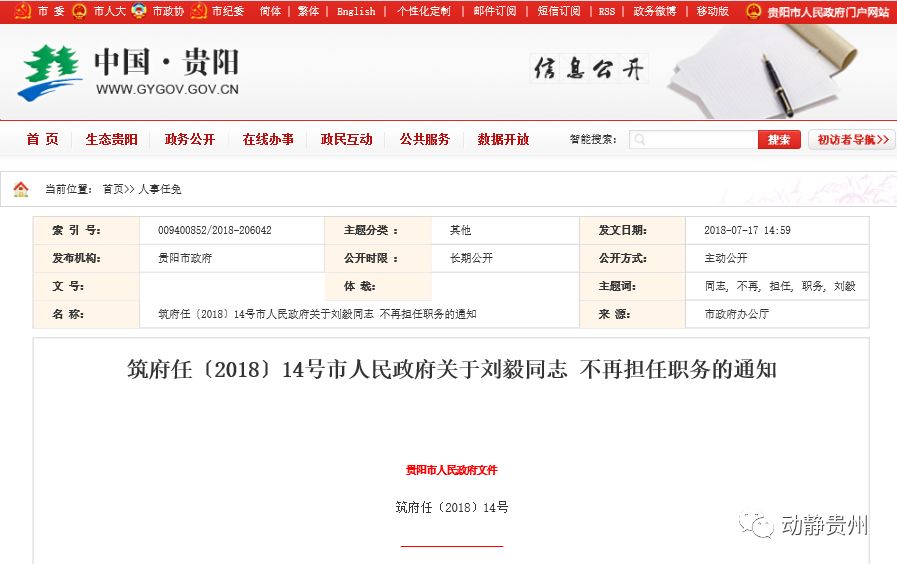The width and height of the screenshot is (897, 564).
Task: Select the 数据开放 navigation item
Action: point(503,140)
